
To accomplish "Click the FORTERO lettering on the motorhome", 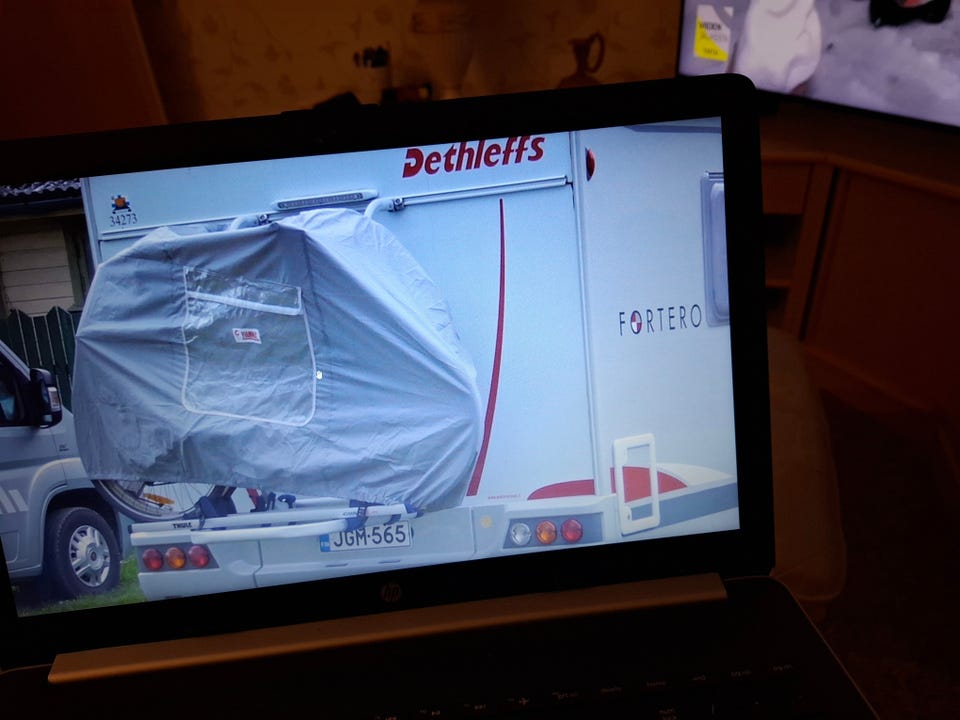I will point(660,320).
